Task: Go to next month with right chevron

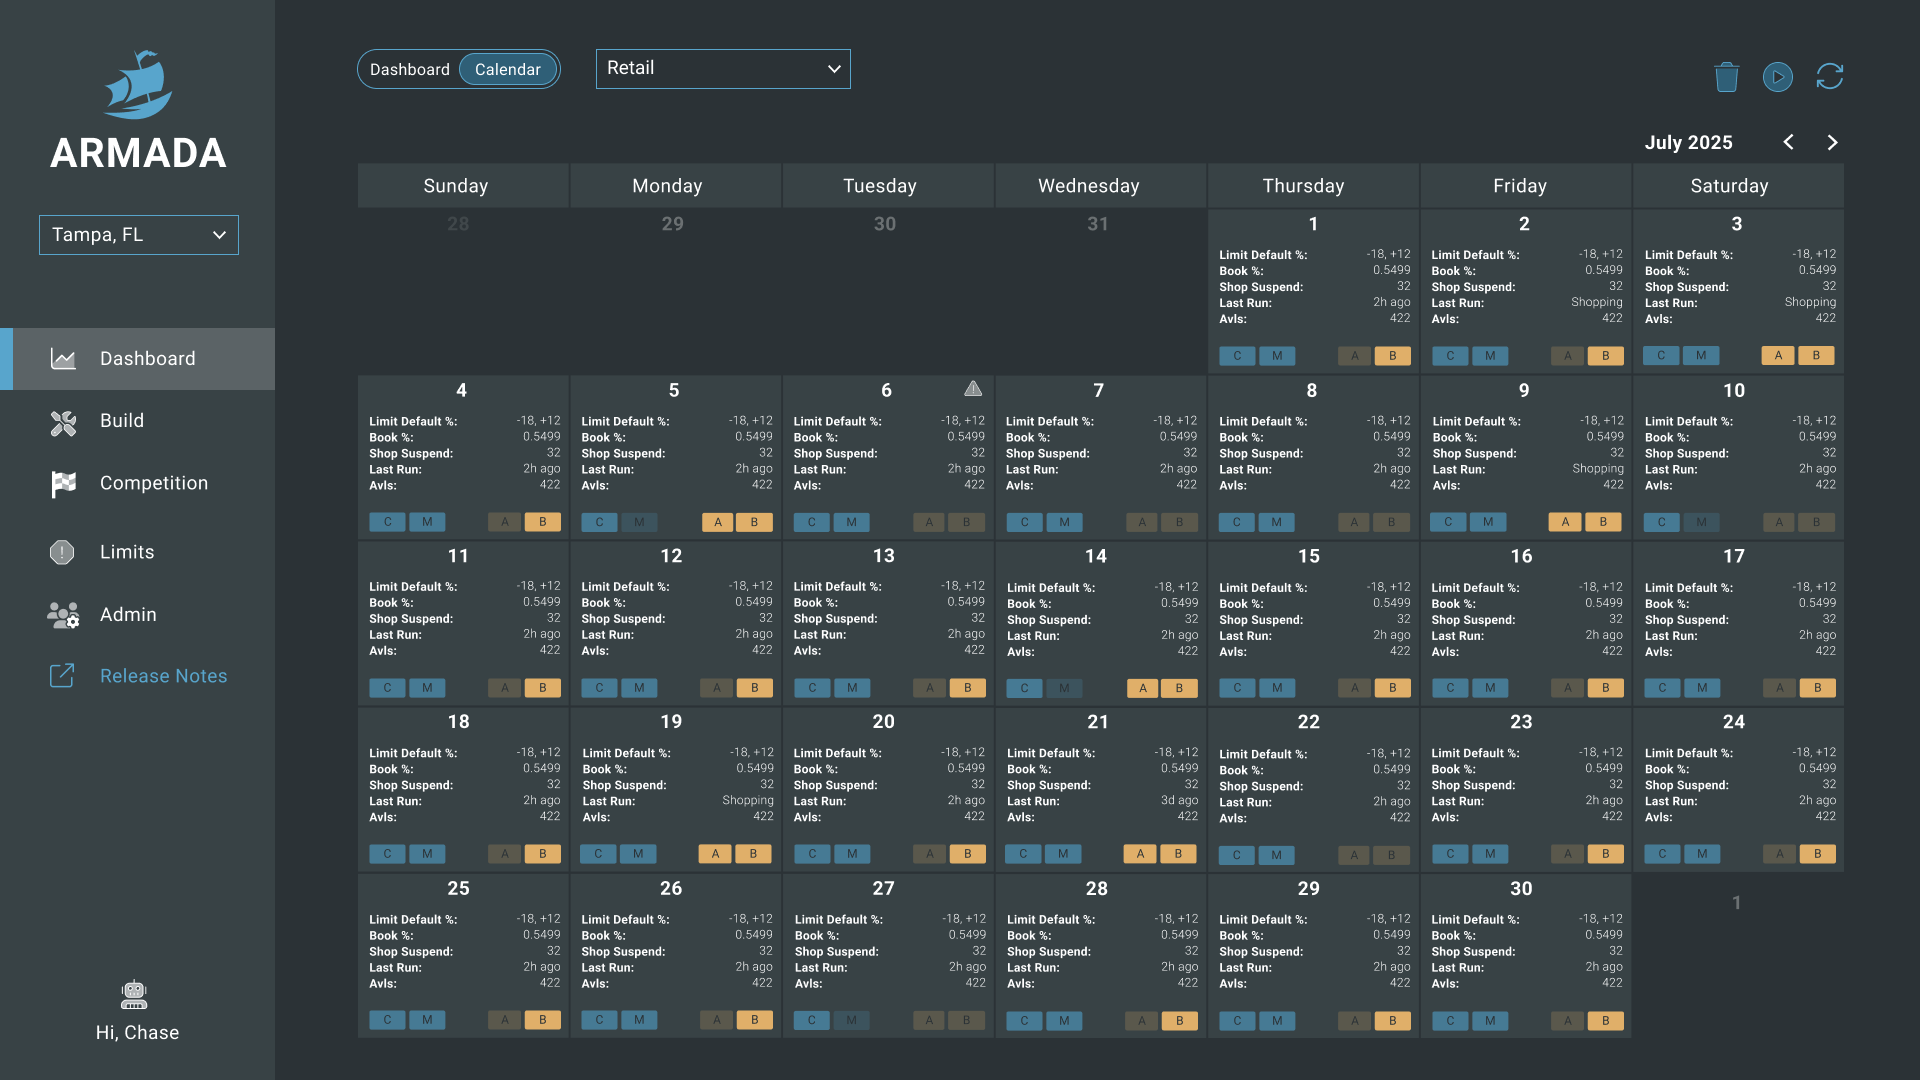Action: [1832, 143]
